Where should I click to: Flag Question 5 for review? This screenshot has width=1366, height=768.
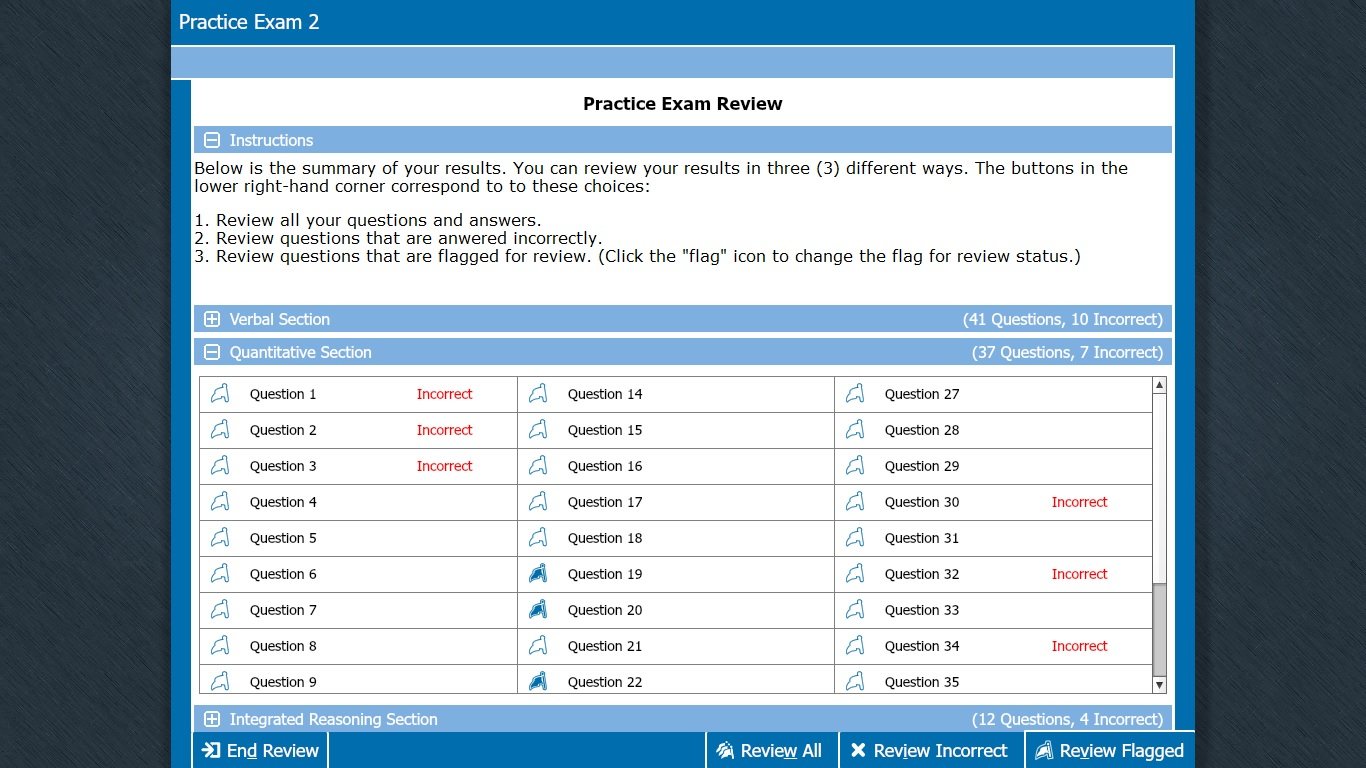coord(220,538)
